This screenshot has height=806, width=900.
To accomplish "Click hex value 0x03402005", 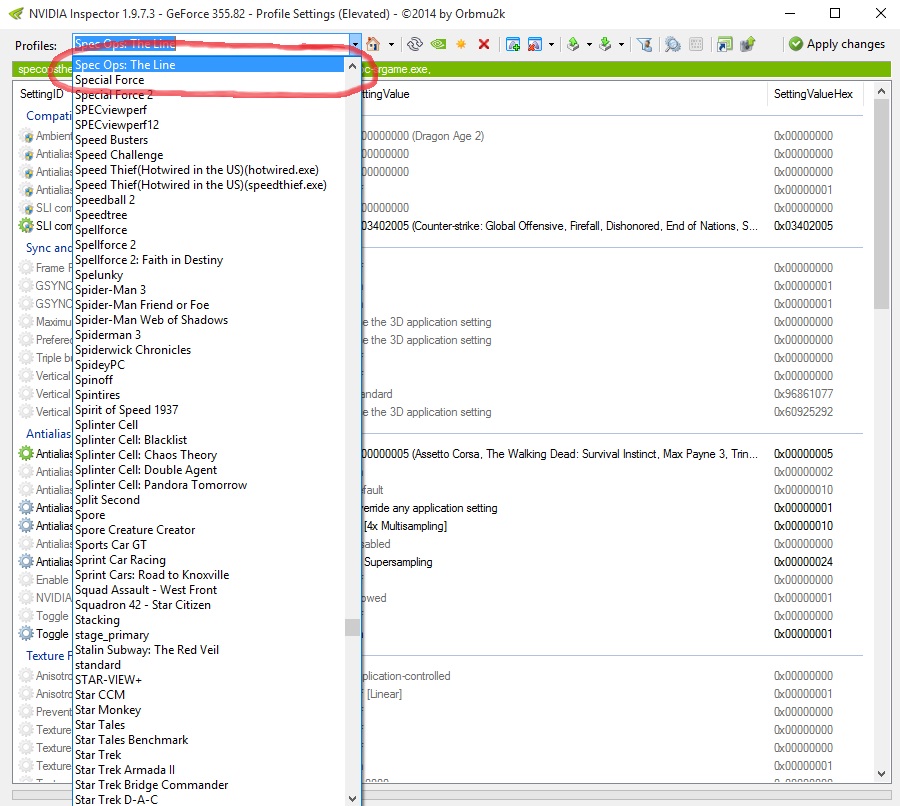I will (803, 226).
